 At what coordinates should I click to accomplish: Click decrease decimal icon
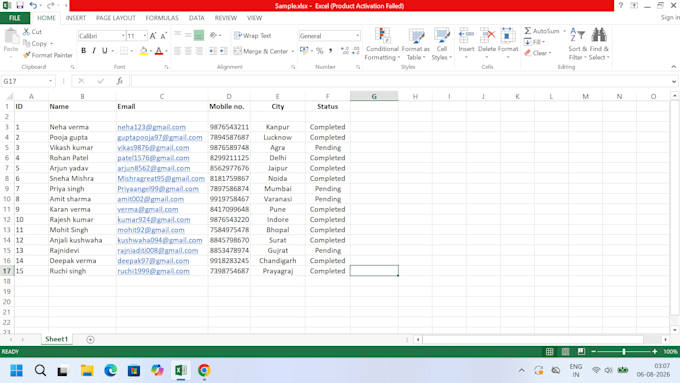click(356, 51)
